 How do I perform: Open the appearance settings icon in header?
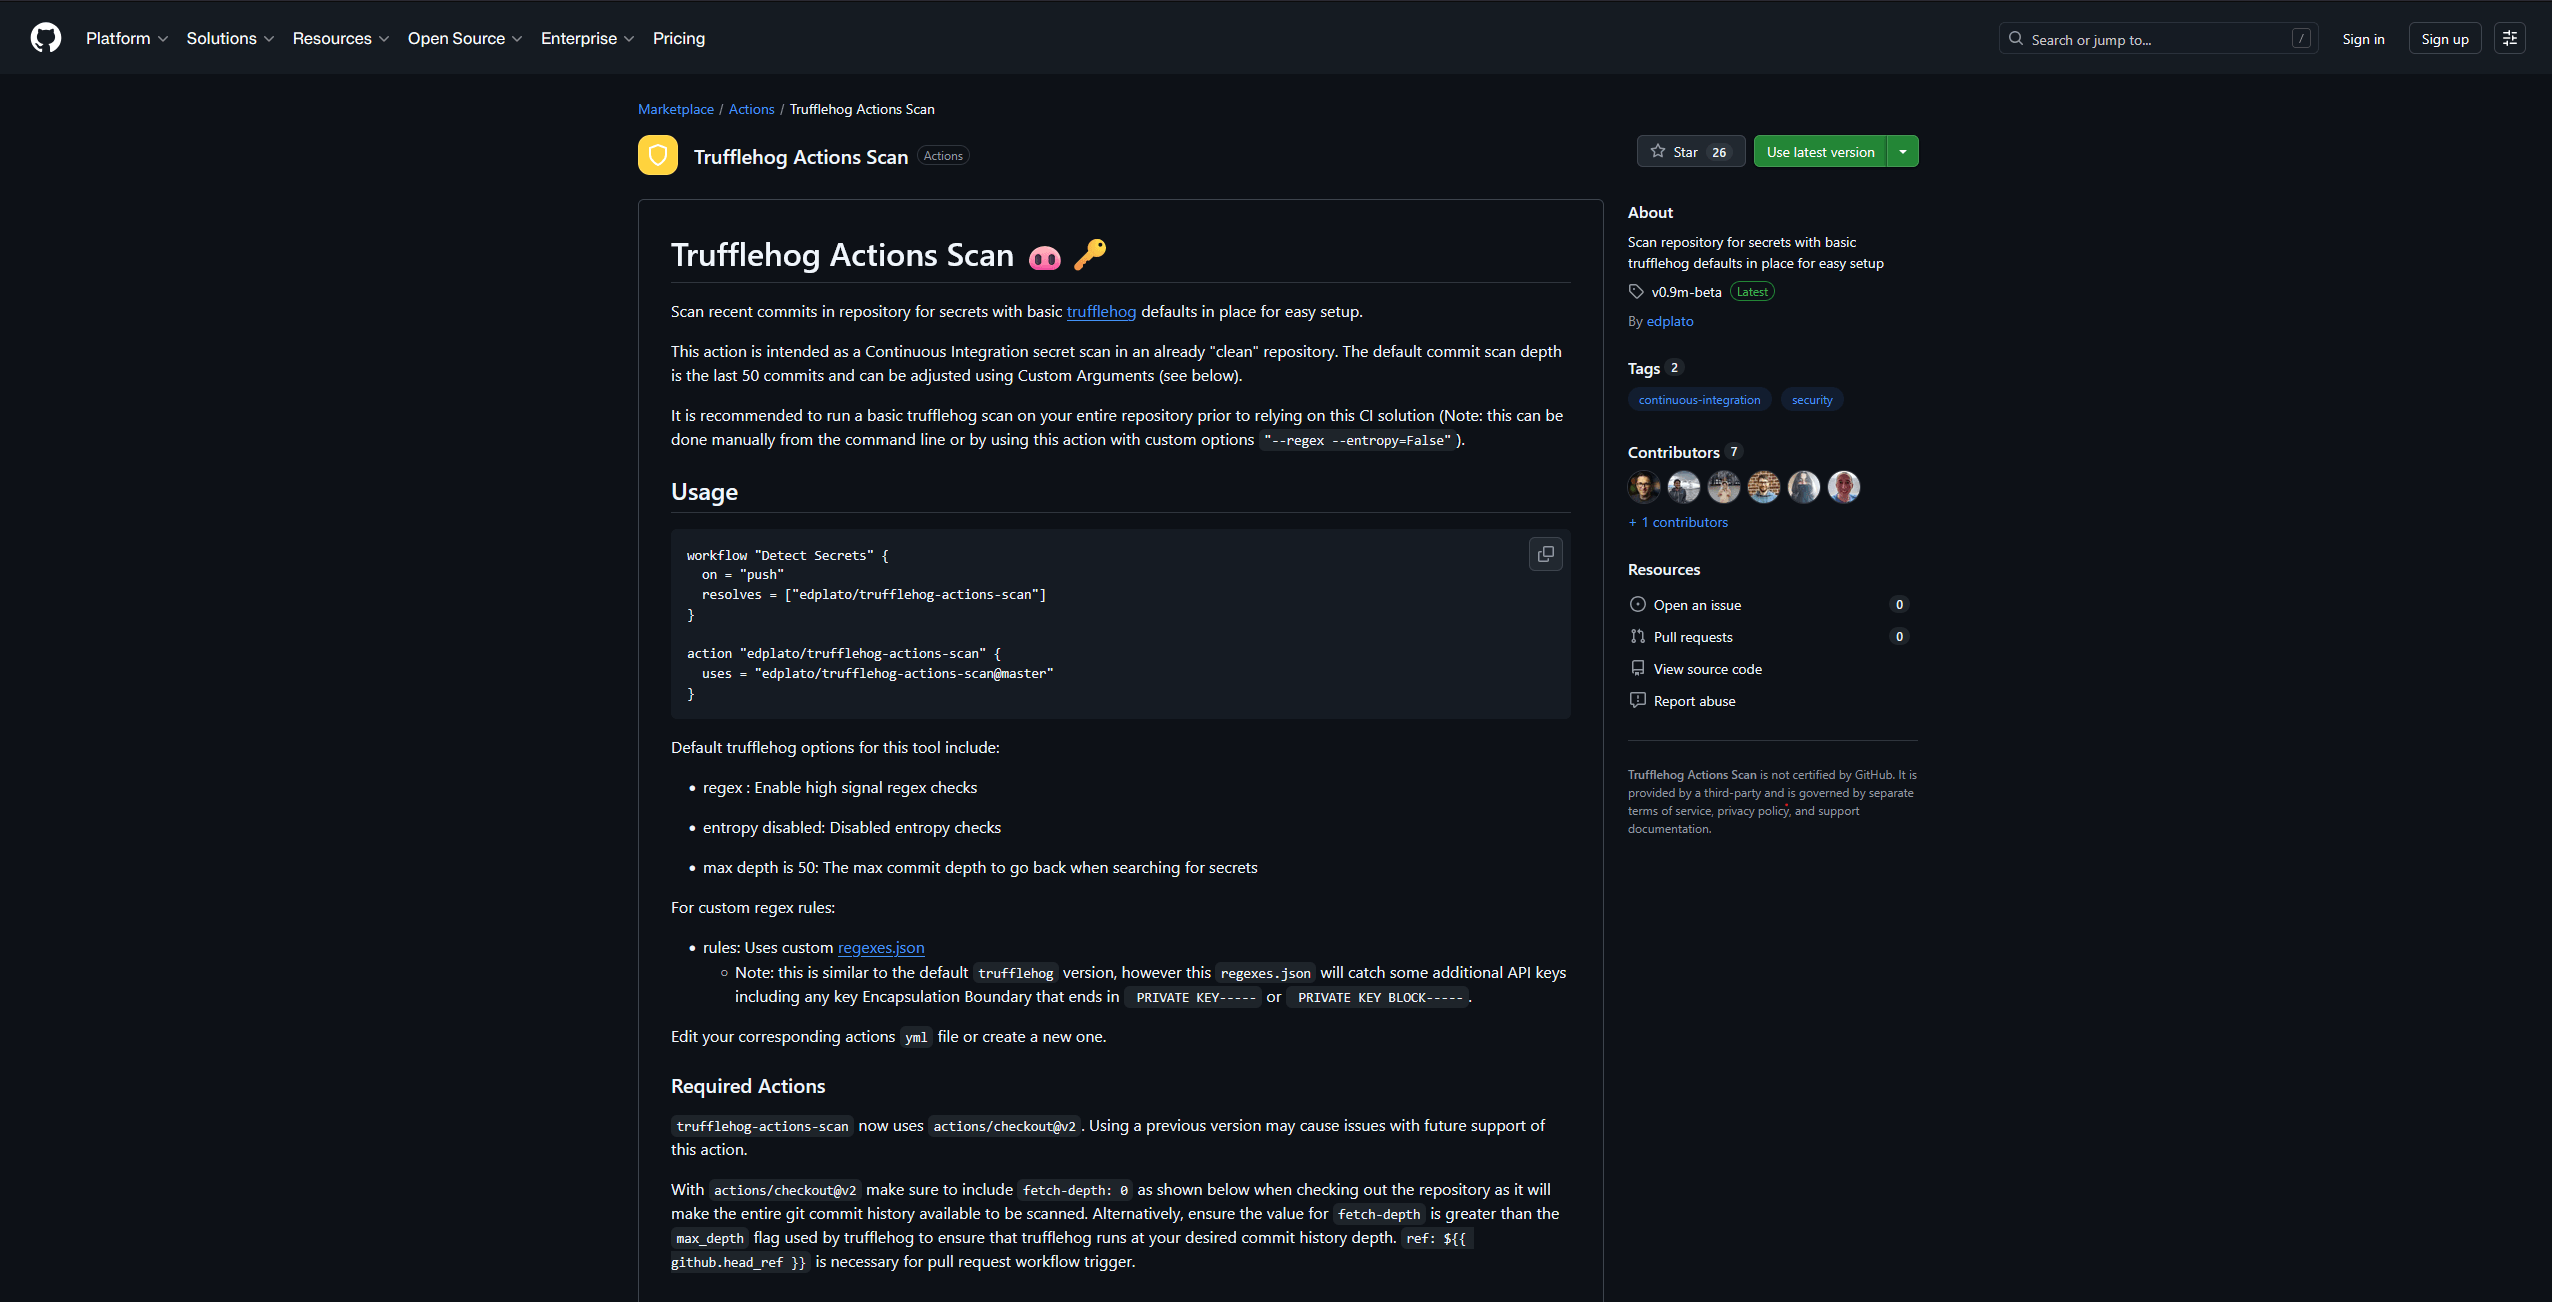pos(2510,38)
